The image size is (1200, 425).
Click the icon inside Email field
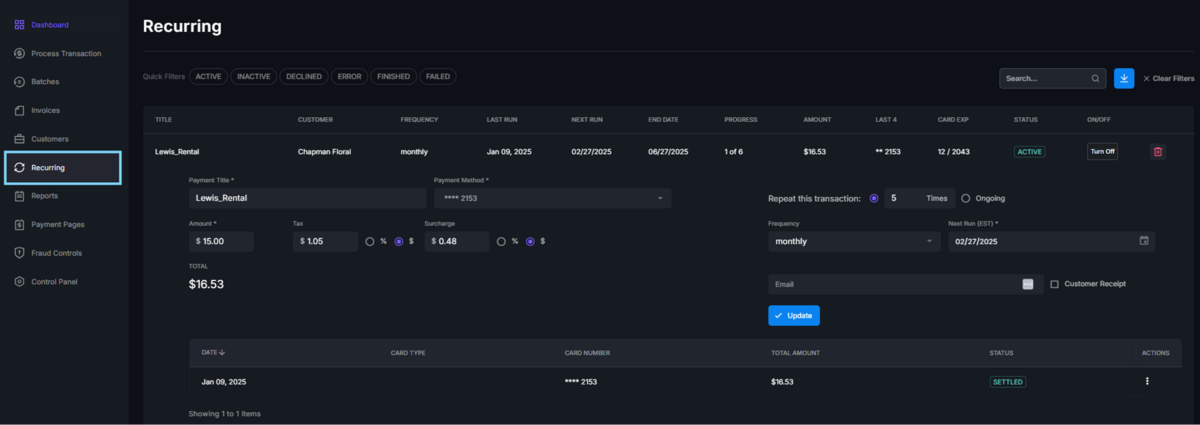pyautogui.click(x=1027, y=284)
